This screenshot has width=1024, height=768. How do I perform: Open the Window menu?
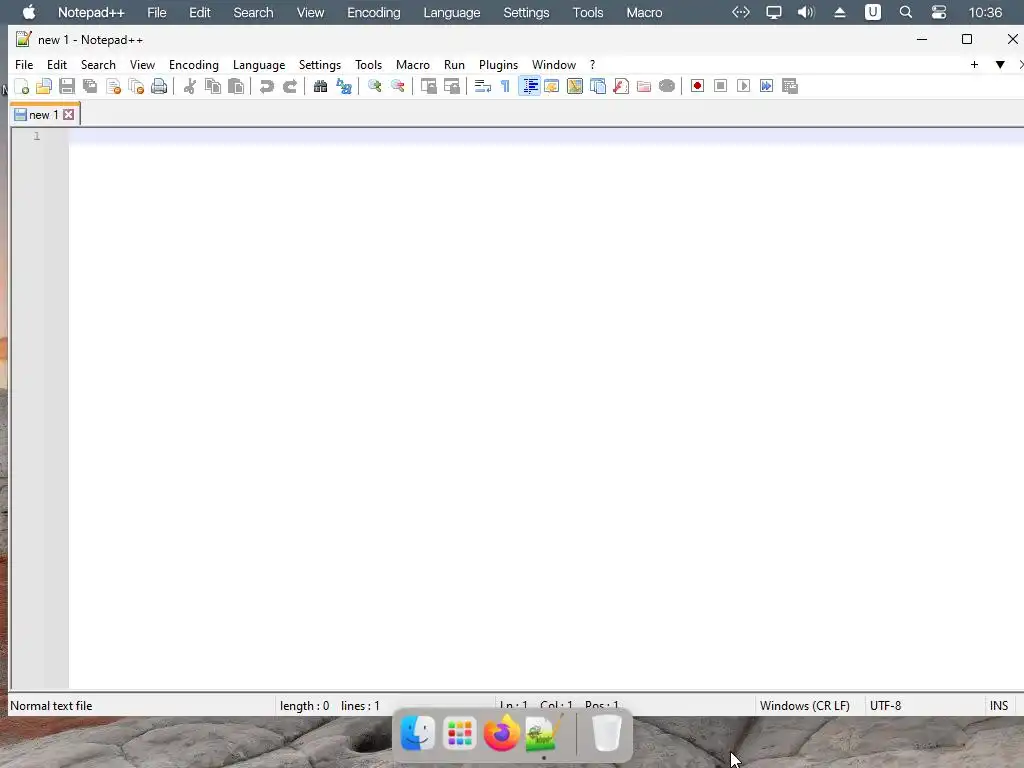point(554,65)
